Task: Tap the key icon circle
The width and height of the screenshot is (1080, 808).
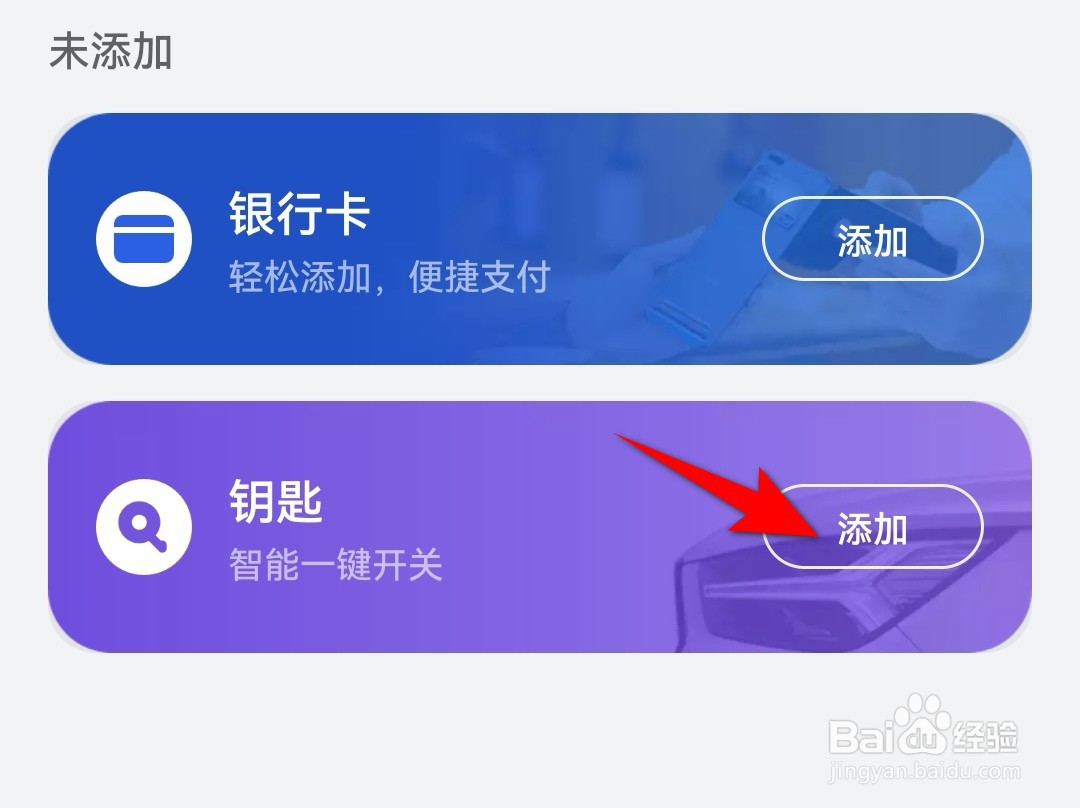Action: pyautogui.click(x=144, y=527)
